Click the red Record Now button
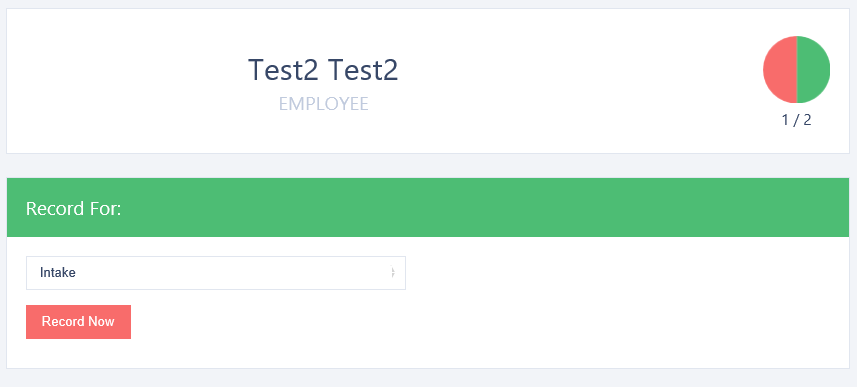 pyautogui.click(x=78, y=322)
